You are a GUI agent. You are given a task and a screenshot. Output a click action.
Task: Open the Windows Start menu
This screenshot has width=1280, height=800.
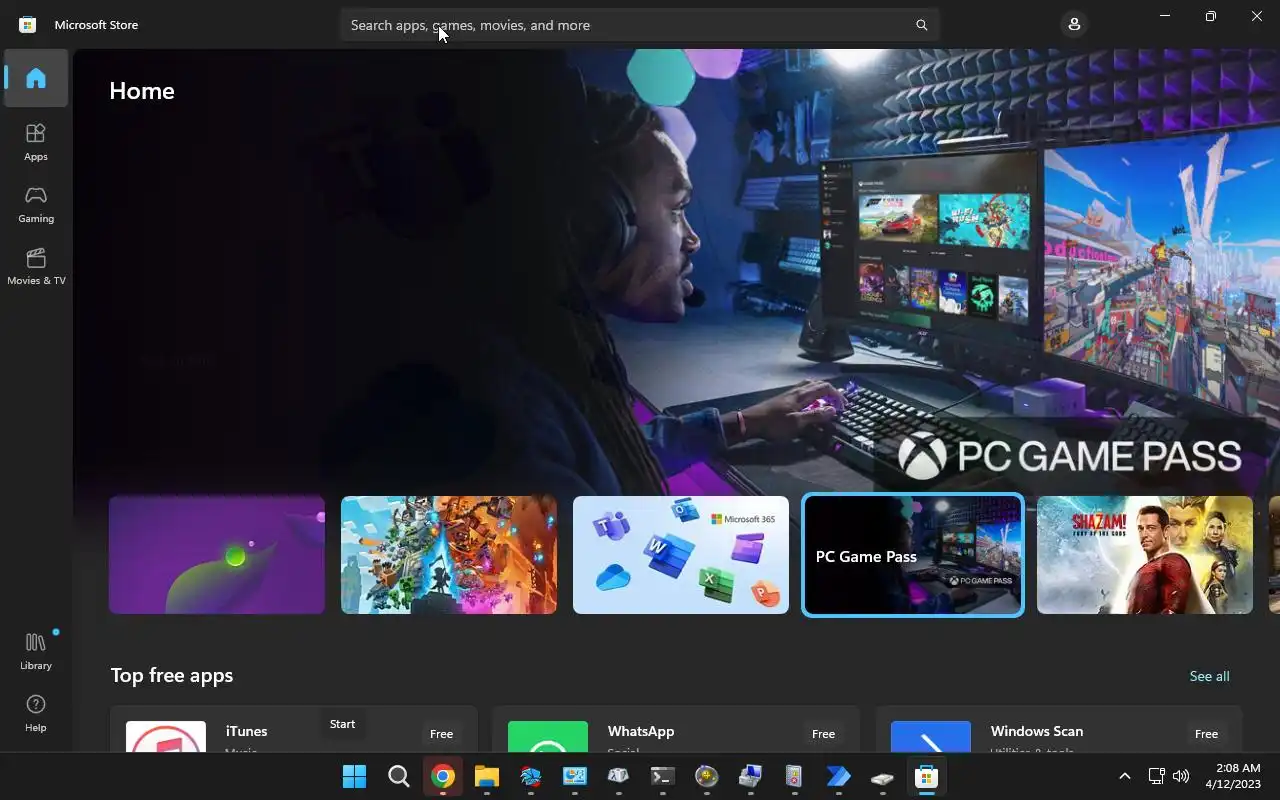pos(354,777)
